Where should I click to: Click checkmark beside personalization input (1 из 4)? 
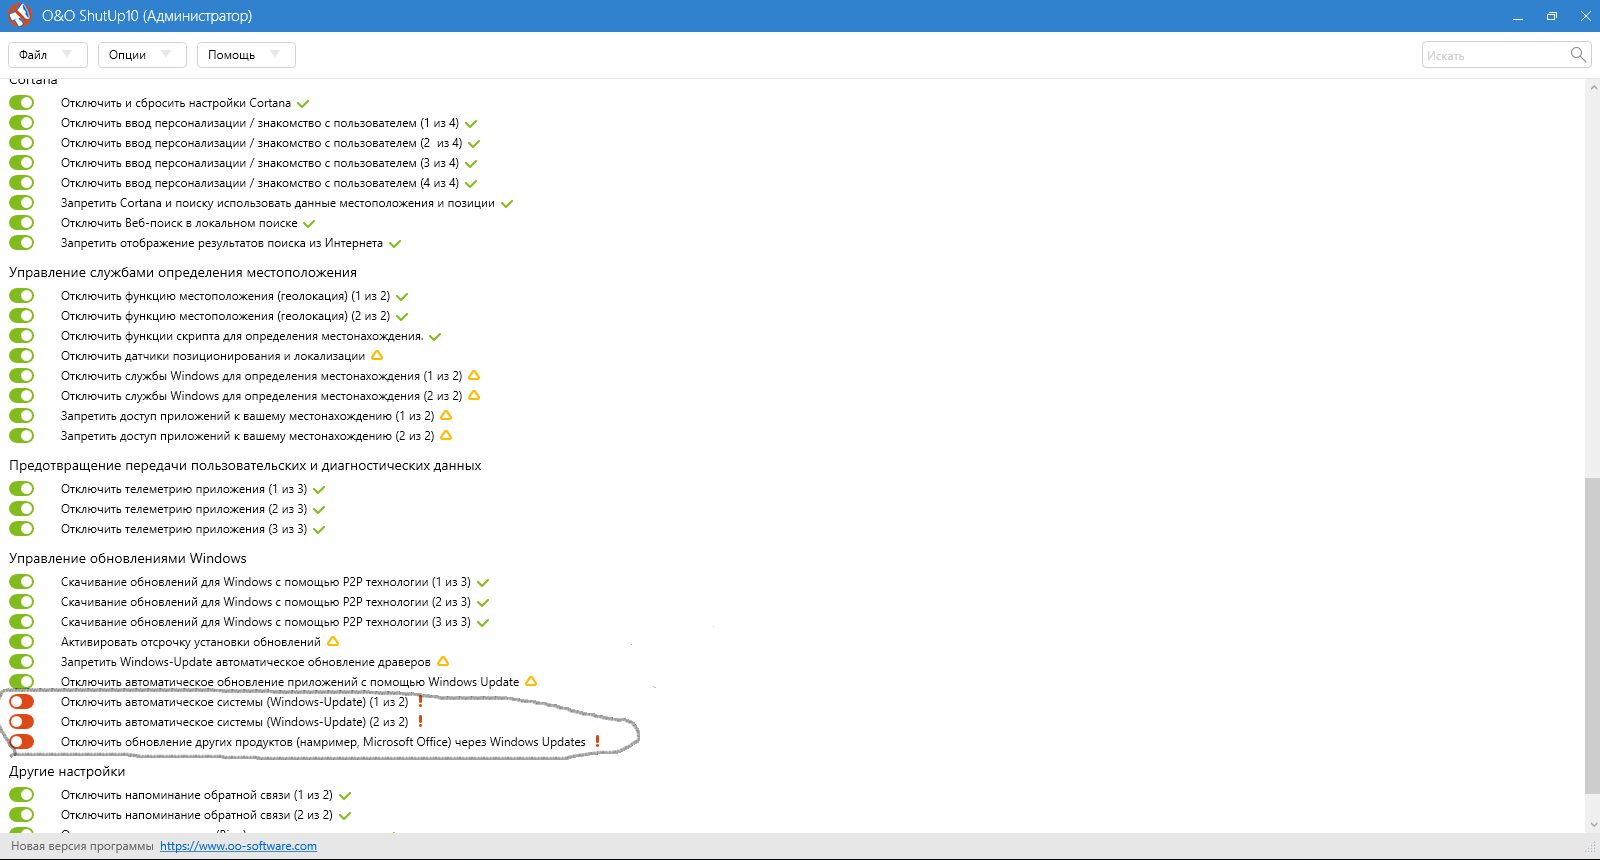point(471,123)
